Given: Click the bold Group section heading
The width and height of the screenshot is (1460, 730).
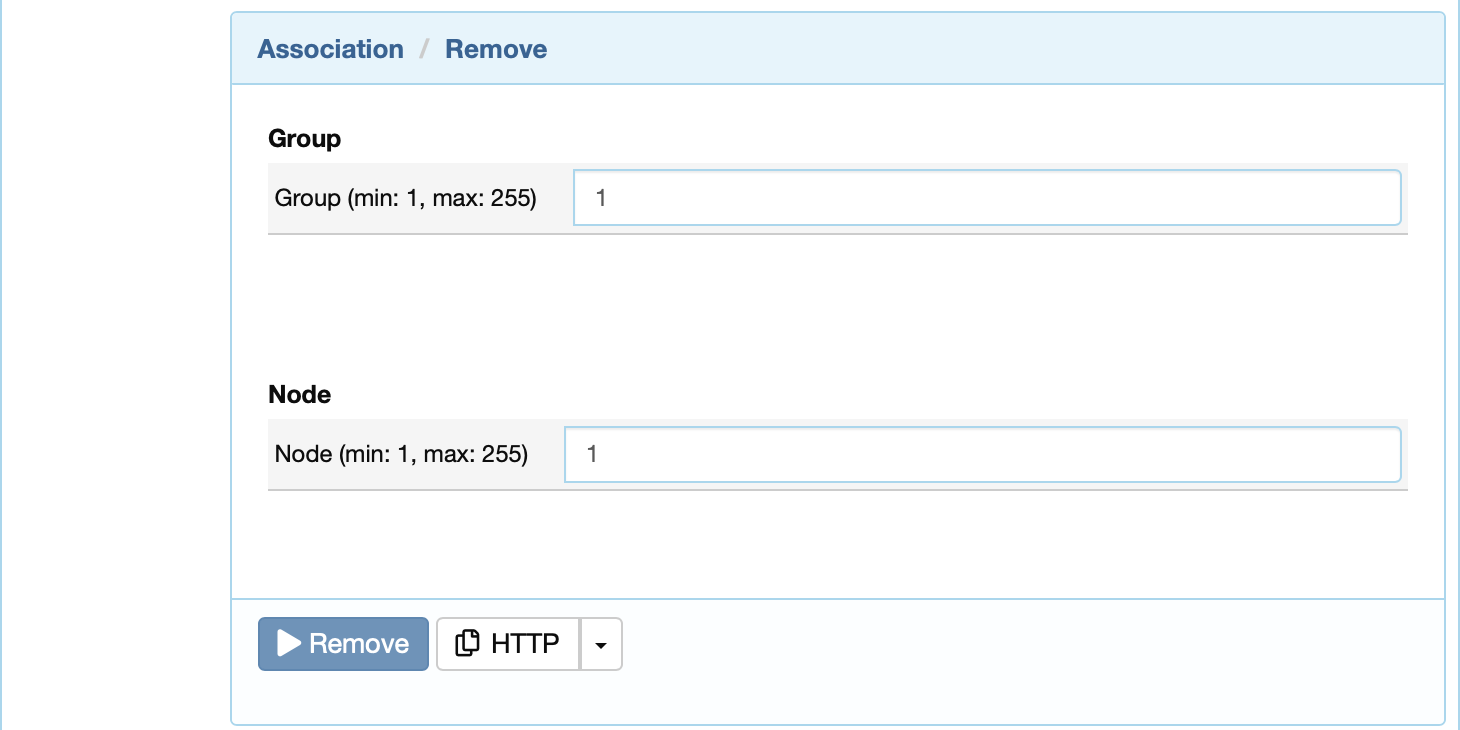Looking at the screenshot, I should pyautogui.click(x=304, y=139).
